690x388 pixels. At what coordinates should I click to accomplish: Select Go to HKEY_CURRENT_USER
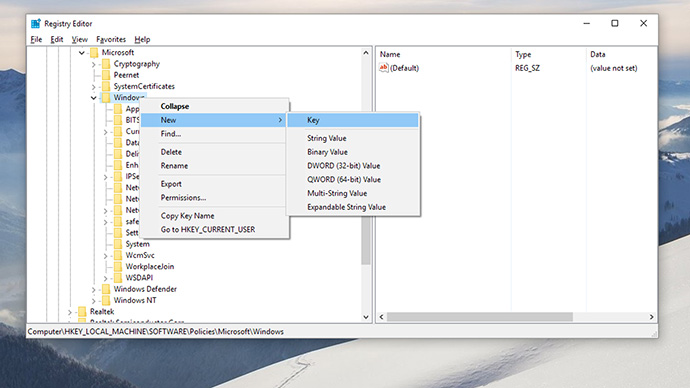point(215,229)
